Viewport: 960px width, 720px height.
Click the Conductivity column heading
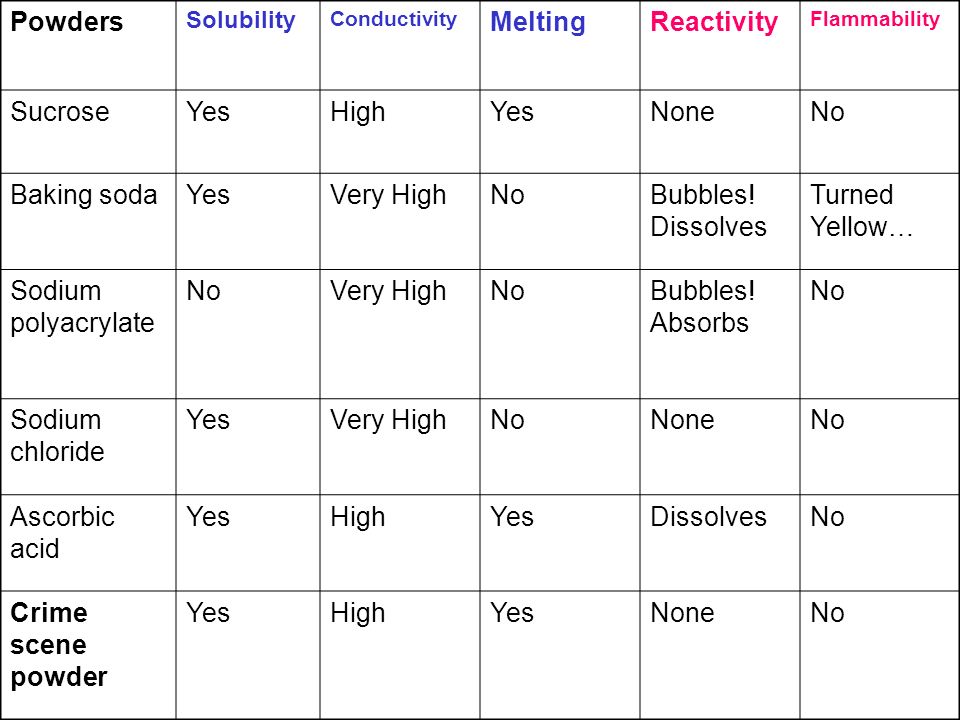pos(393,19)
